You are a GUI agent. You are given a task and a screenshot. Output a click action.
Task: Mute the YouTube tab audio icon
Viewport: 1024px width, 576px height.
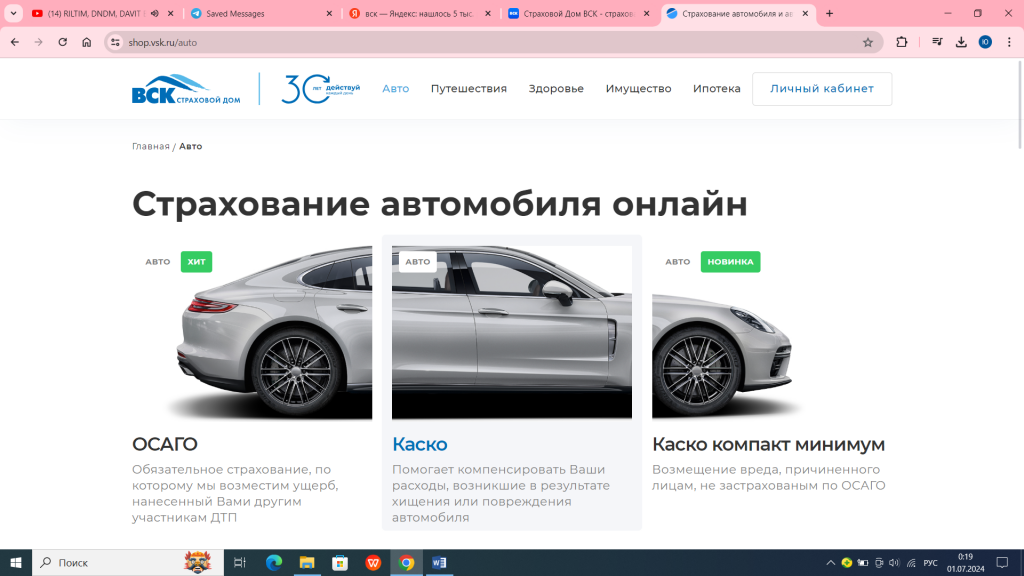[x=155, y=13]
